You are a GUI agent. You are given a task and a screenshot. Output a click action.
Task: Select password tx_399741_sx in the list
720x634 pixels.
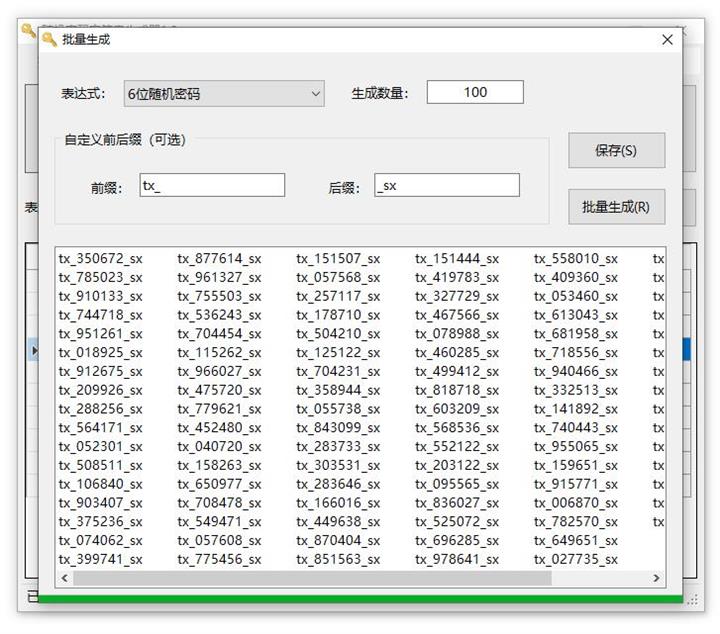click(x=101, y=560)
